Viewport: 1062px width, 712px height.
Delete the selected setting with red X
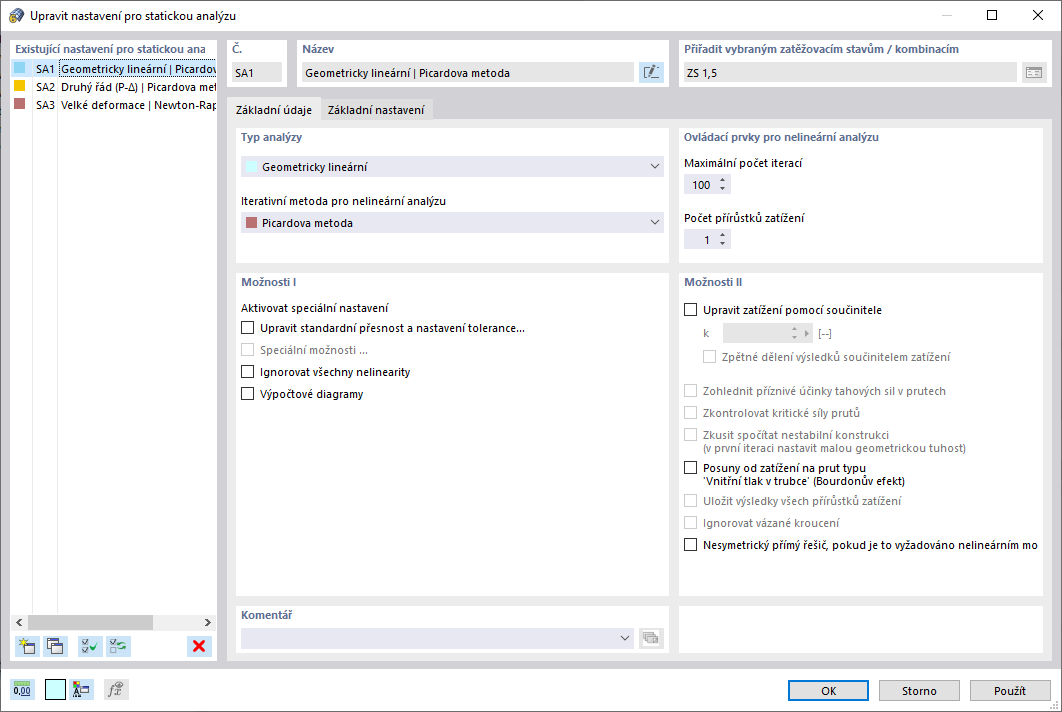pos(199,646)
